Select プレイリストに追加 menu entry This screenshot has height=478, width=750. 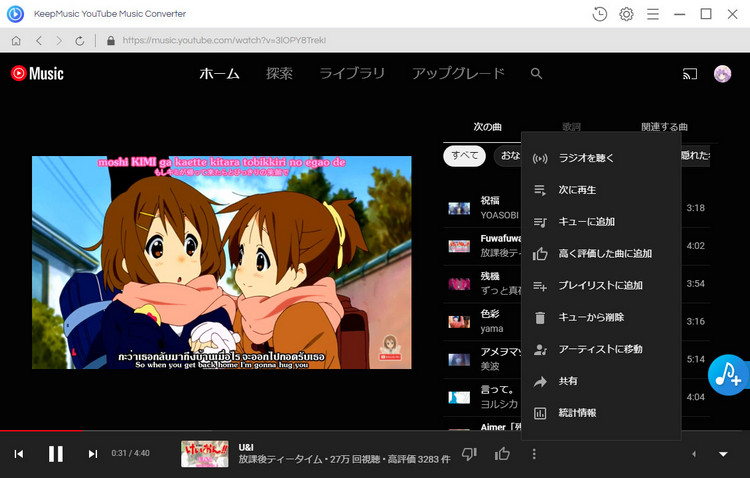point(601,286)
